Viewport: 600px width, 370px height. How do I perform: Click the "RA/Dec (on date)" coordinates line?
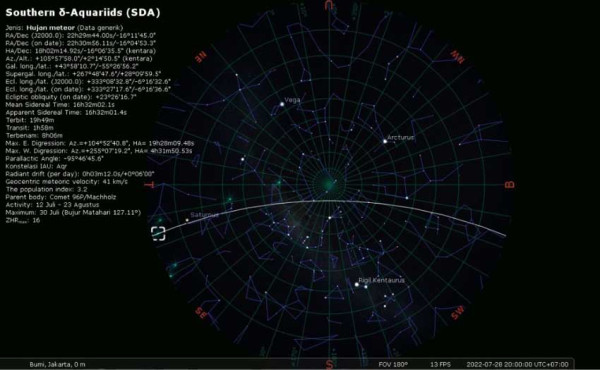point(81,43)
